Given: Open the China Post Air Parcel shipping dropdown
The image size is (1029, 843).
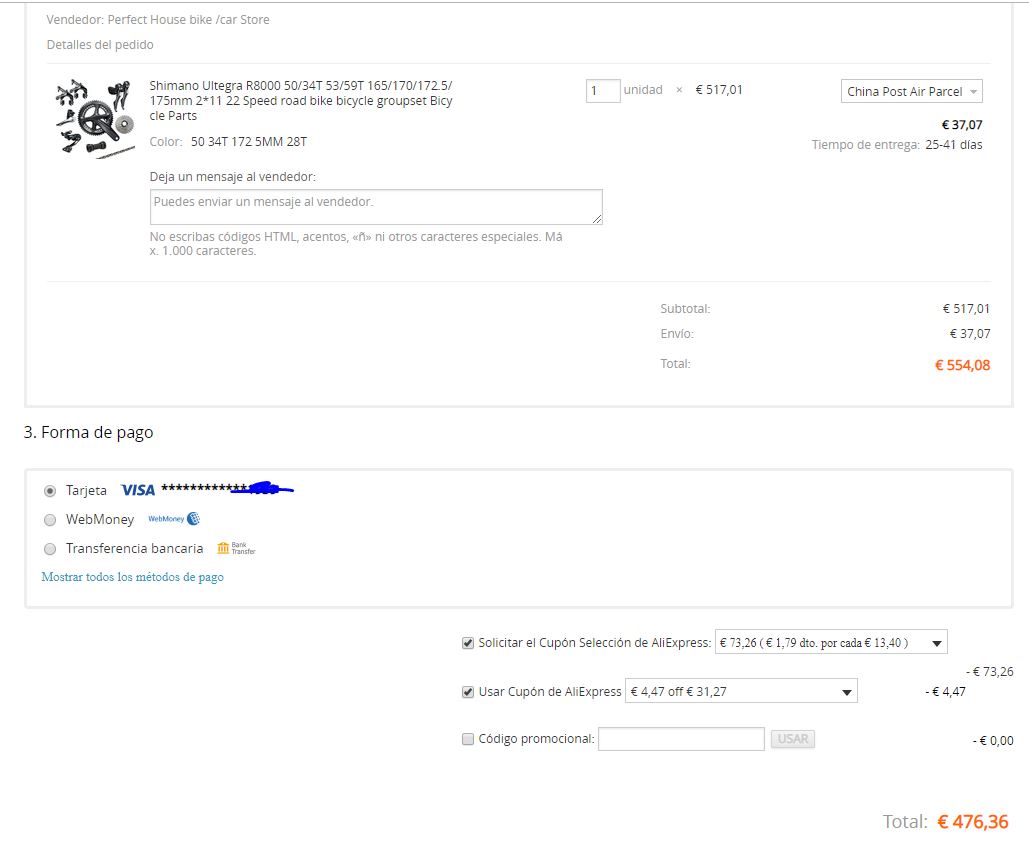Looking at the screenshot, I should tap(912, 91).
